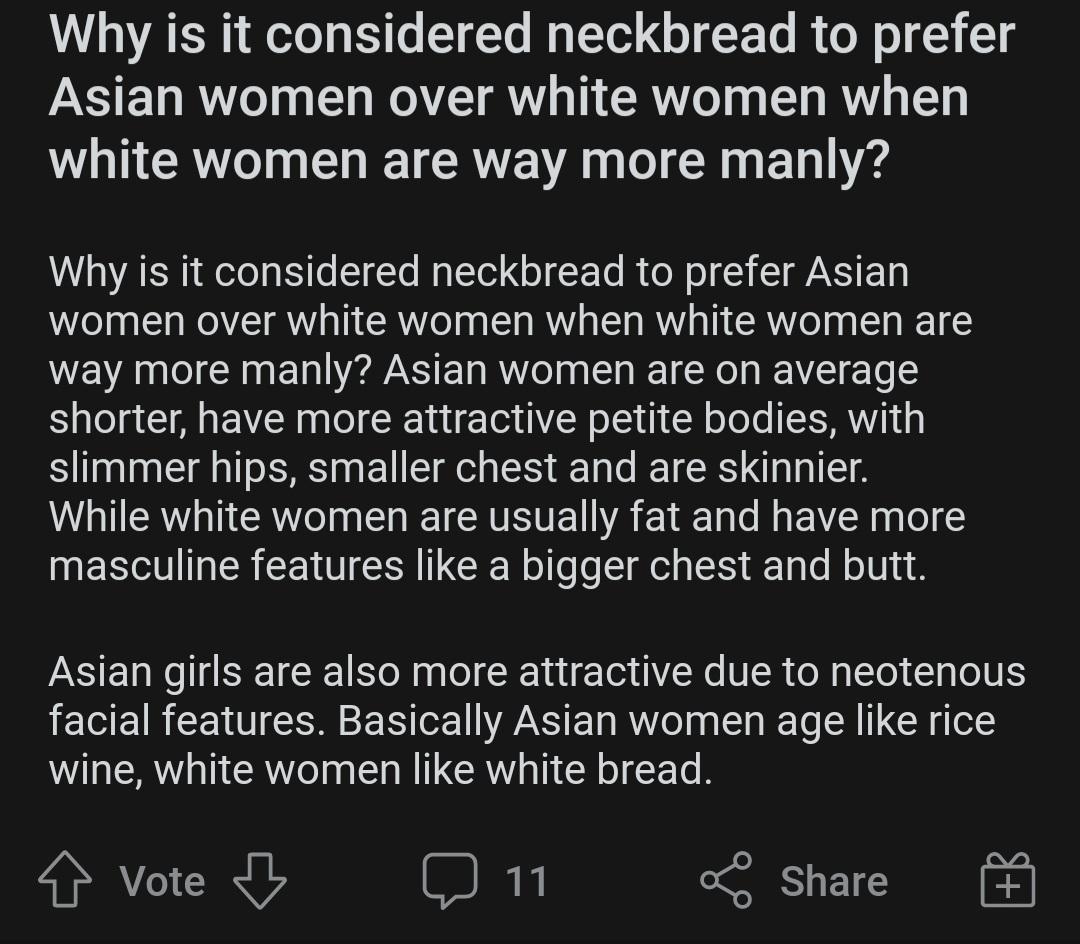Click the "Vote" label between the arrows
Viewport: 1080px width, 944px height.
click(162, 881)
